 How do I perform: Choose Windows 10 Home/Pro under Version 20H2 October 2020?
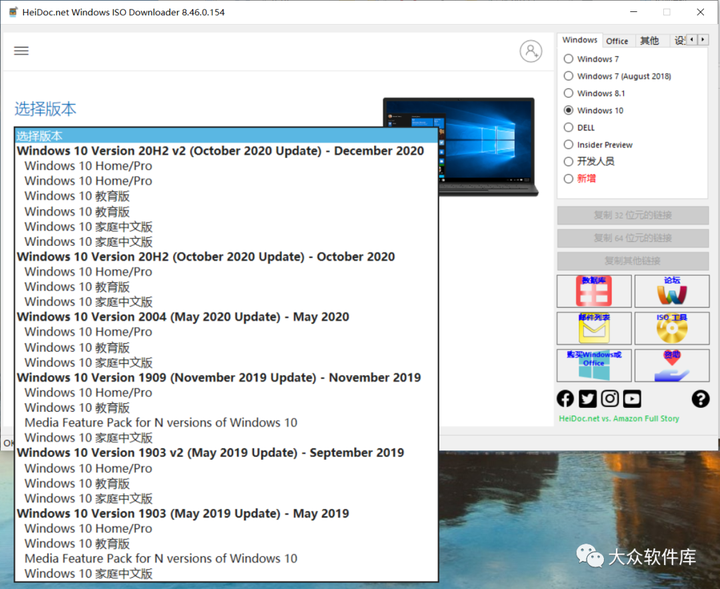pos(226,271)
